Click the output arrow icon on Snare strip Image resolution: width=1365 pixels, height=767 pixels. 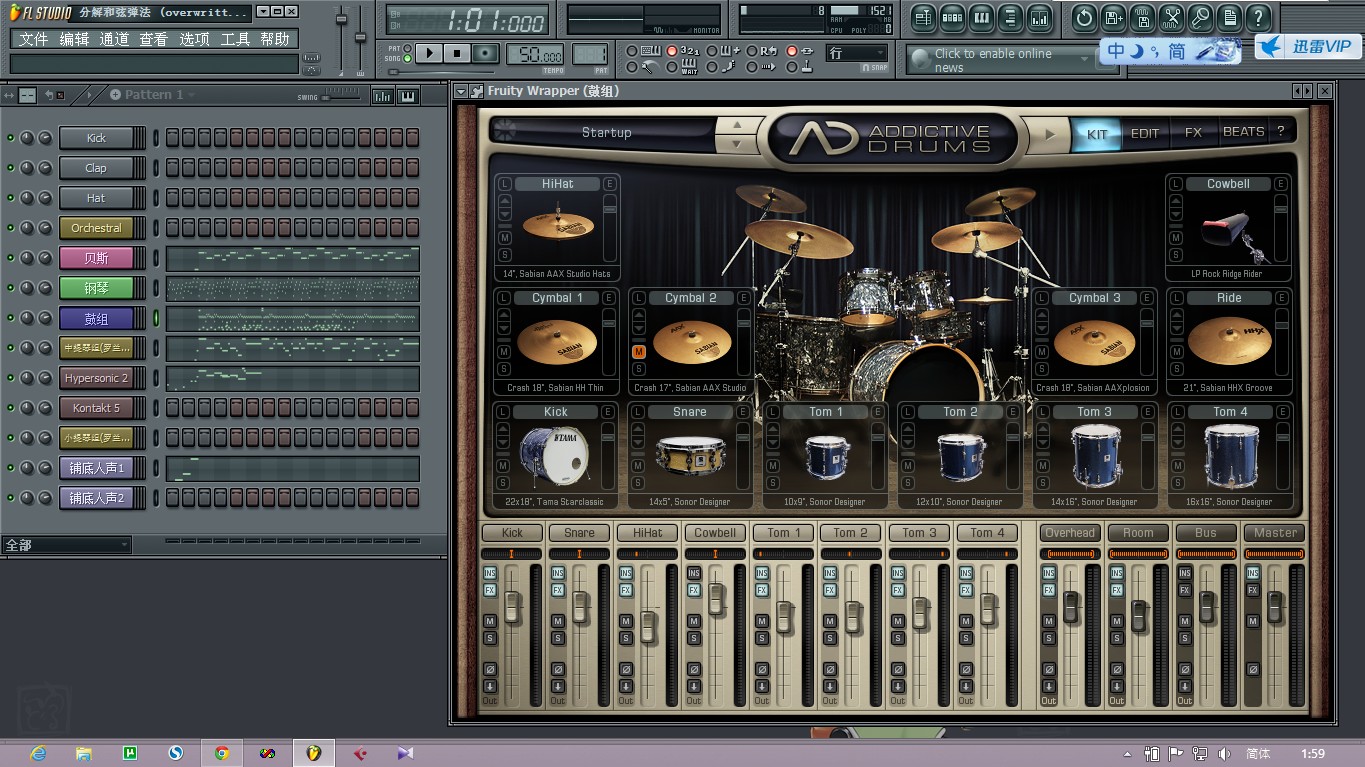pos(558,686)
